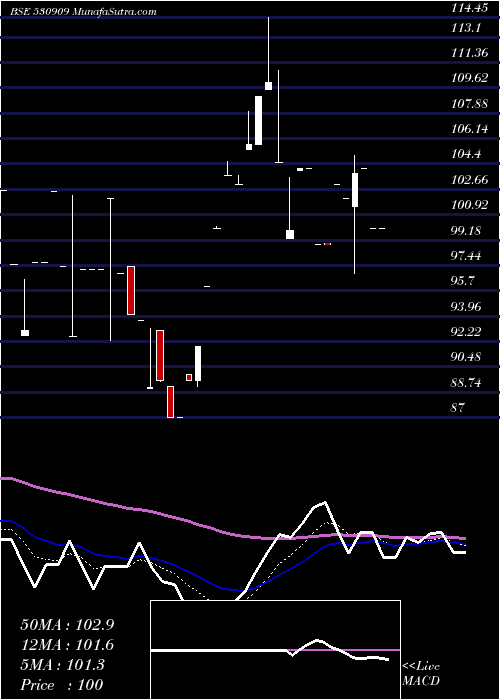Click the 107.88 price axis label

point(470,104)
